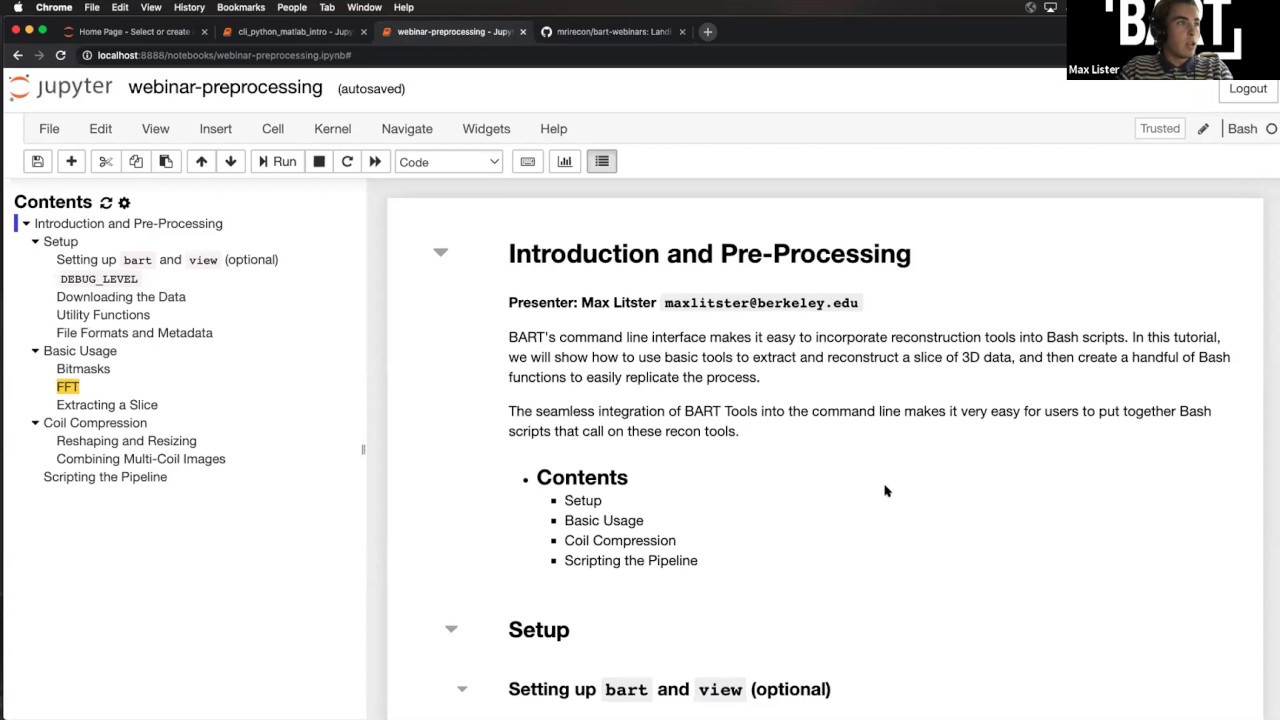Follow Coil Compression link in notebook
The image size is (1280, 720).
click(620, 541)
